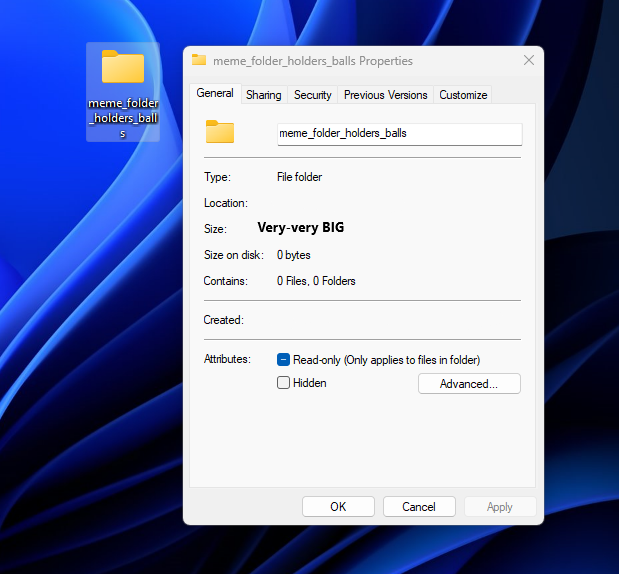Click the 'Very-very BIG' size value
This screenshot has width=619, height=574.
click(x=301, y=228)
